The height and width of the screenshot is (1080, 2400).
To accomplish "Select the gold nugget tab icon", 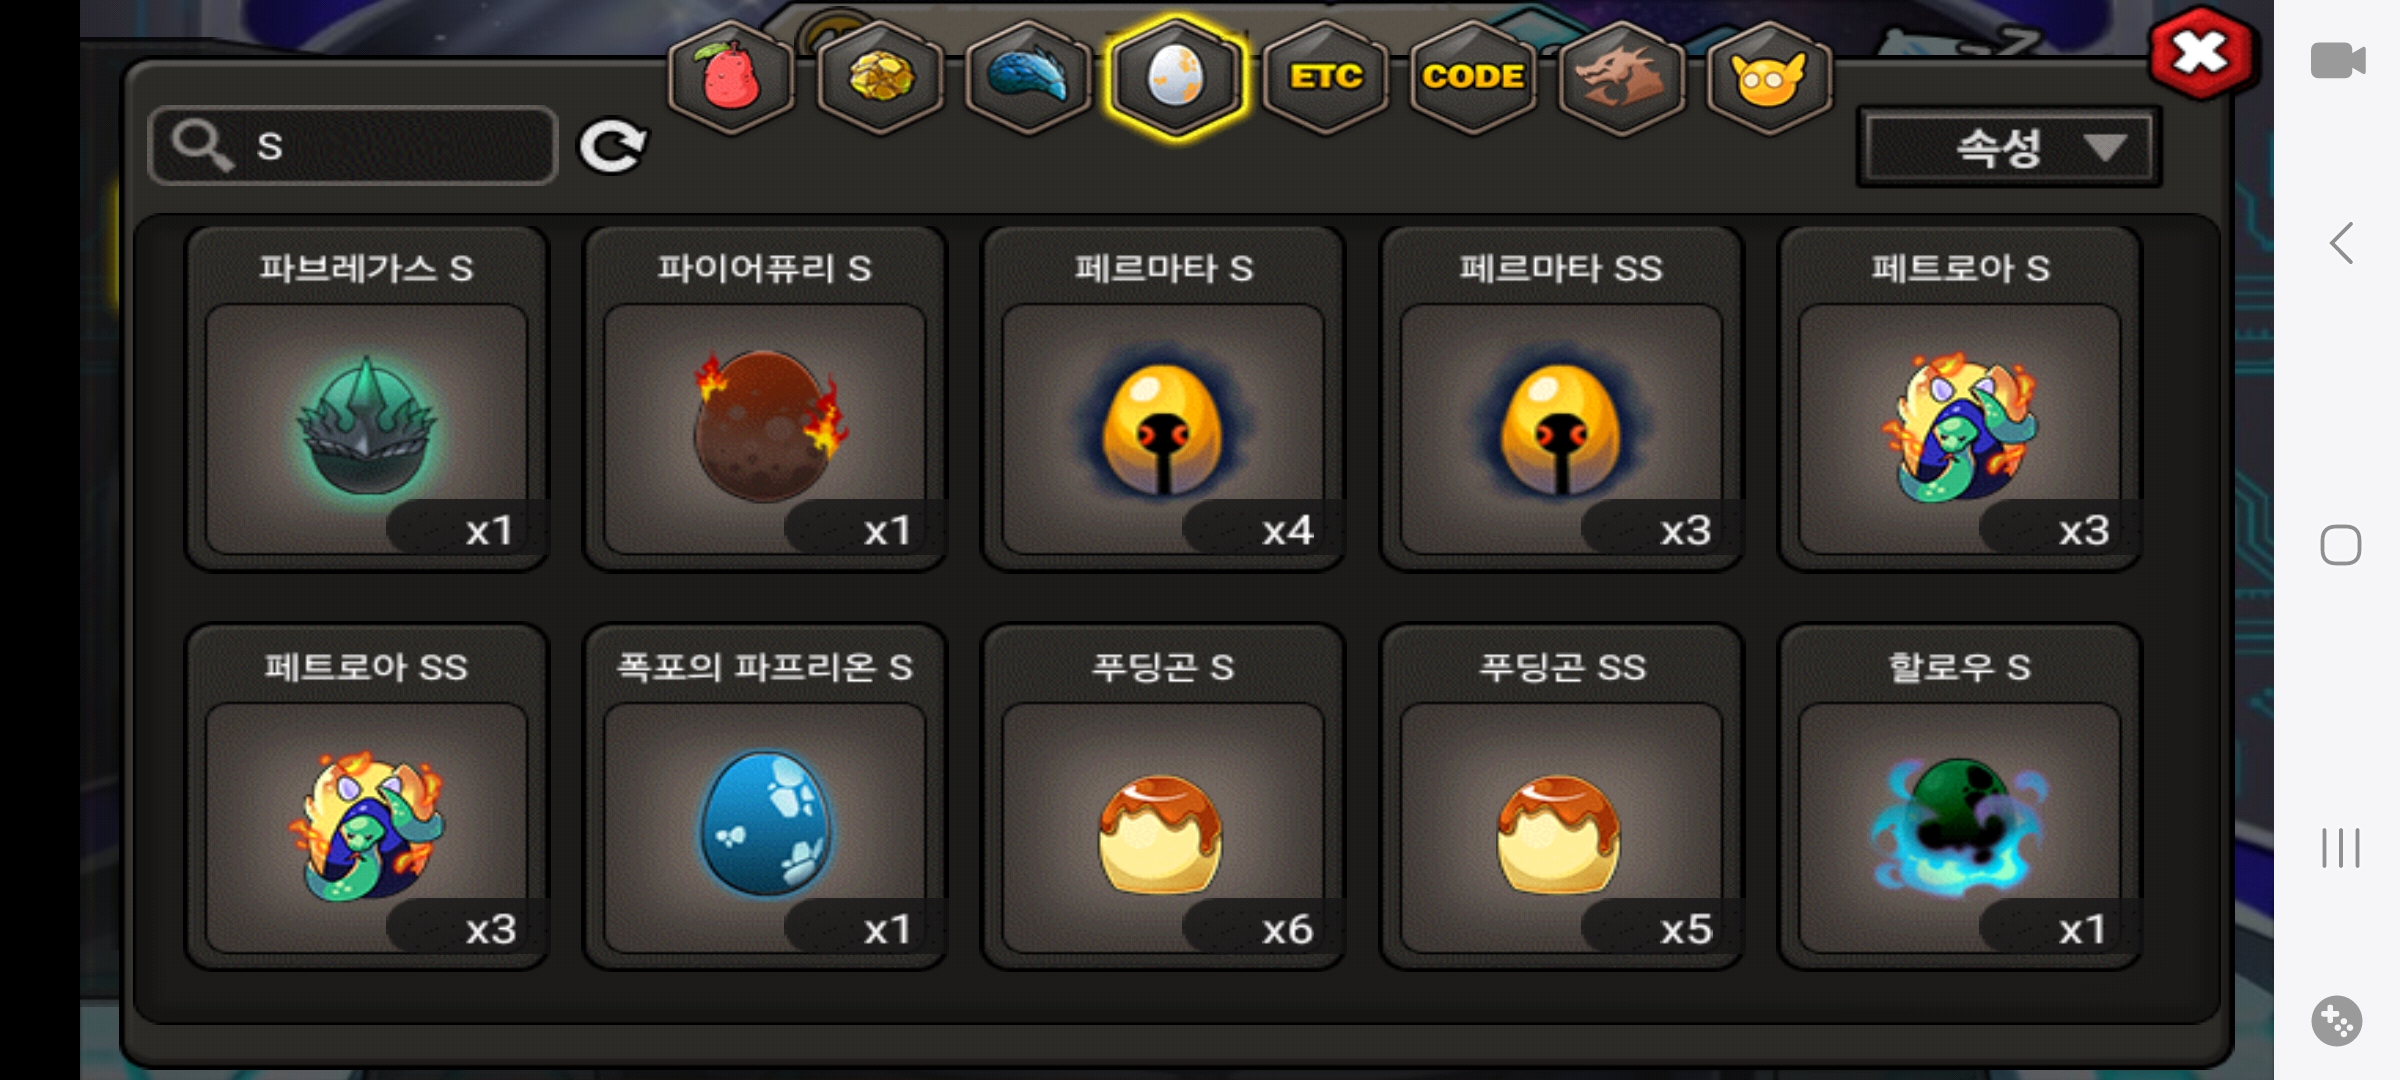I will pyautogui.click(x=880, y=77).
